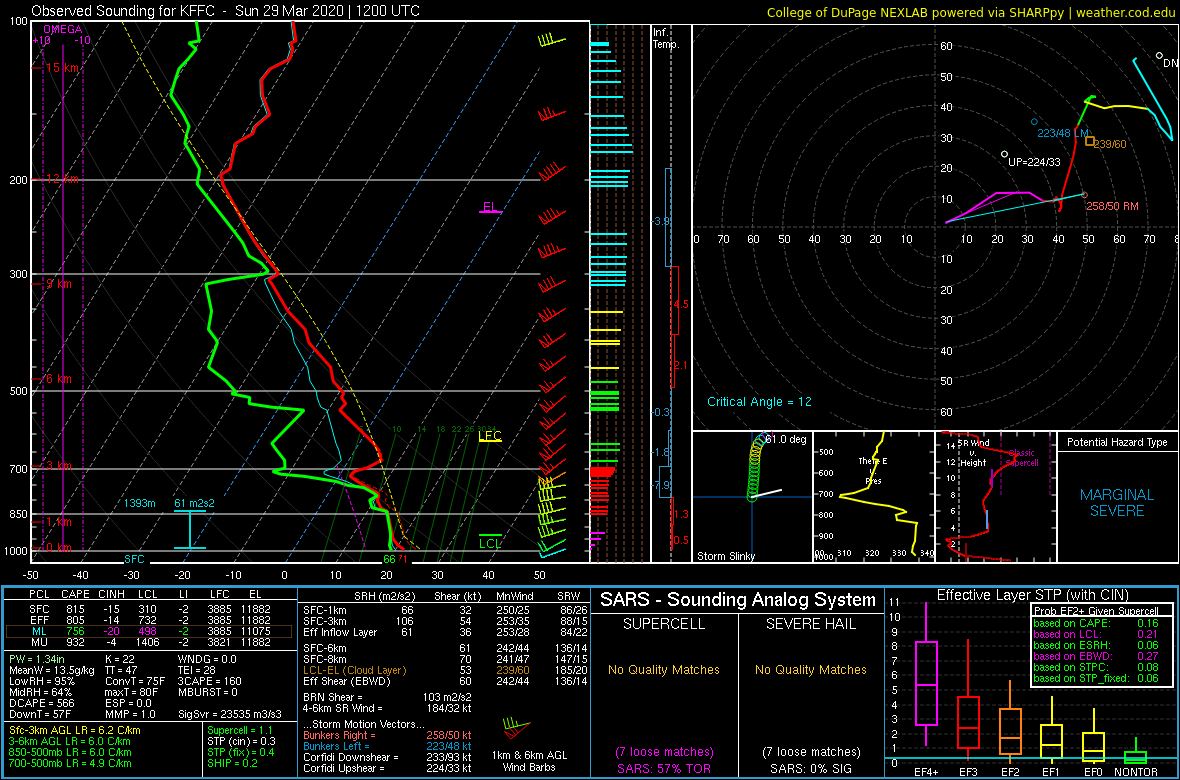Select the EFF parcel row
This screenshot has width=1180, height=780.
point(150,618)
